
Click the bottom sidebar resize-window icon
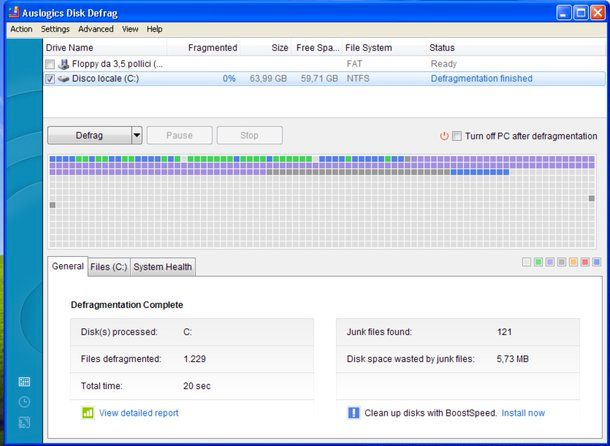pyautogui.click(x=24, y=423)
